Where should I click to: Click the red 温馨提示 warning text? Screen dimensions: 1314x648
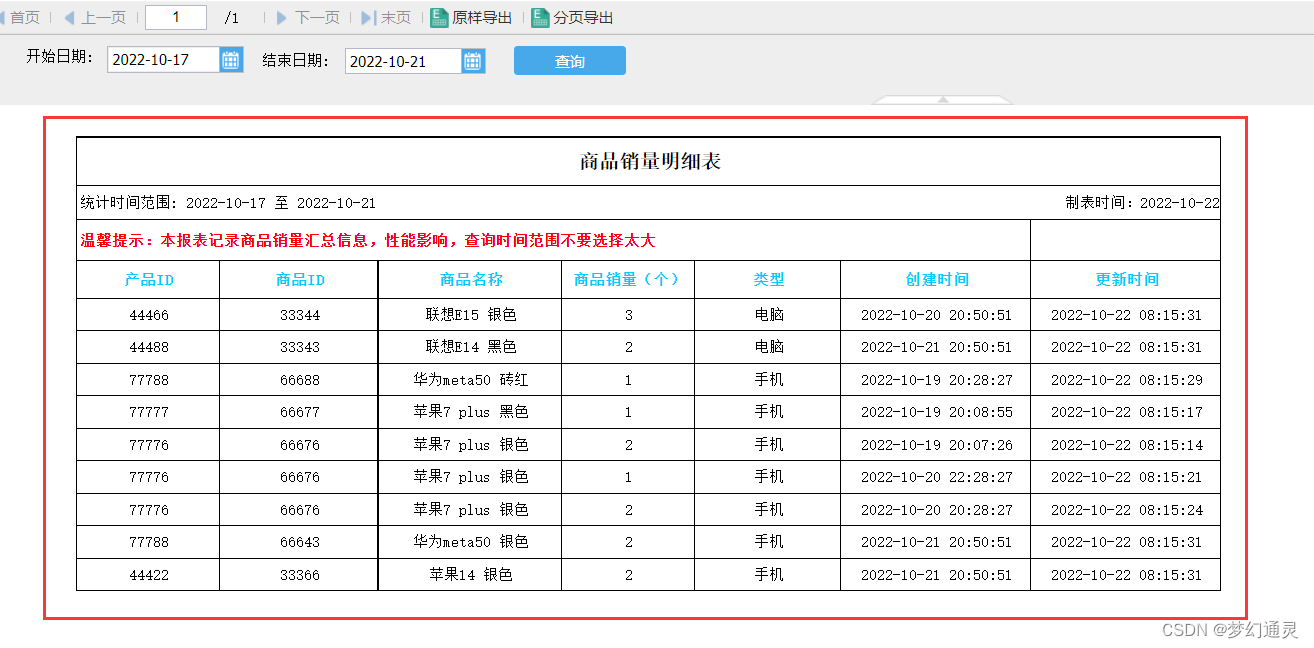[x=368, y=241]
